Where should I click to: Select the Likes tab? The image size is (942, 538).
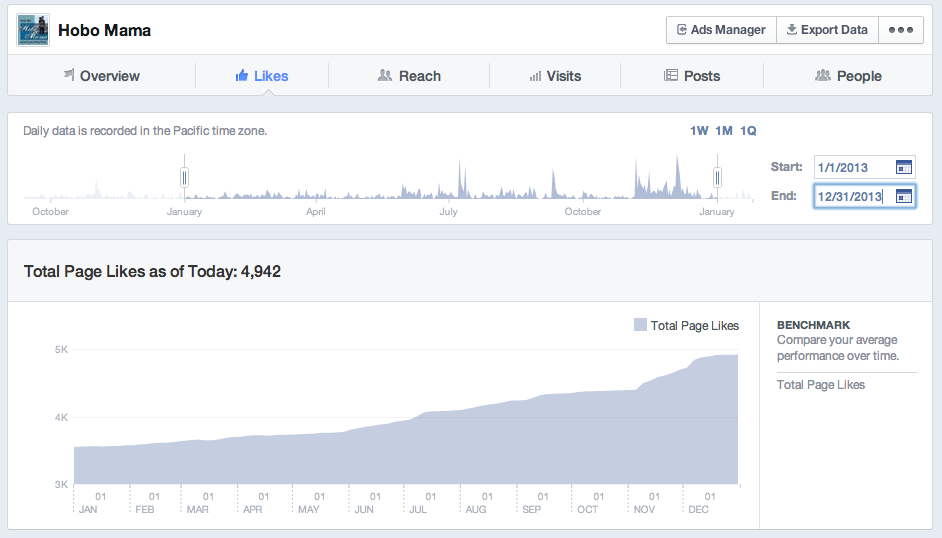[x=262, y=76]
